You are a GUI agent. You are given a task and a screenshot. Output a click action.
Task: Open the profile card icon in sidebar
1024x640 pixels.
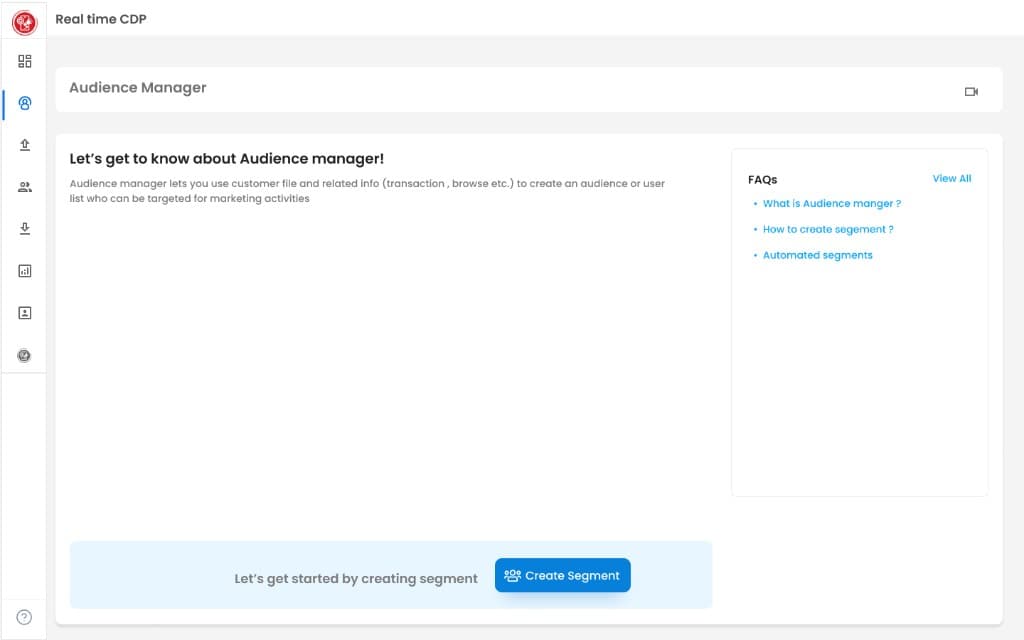pyautogui.click(x=25, y=313)
